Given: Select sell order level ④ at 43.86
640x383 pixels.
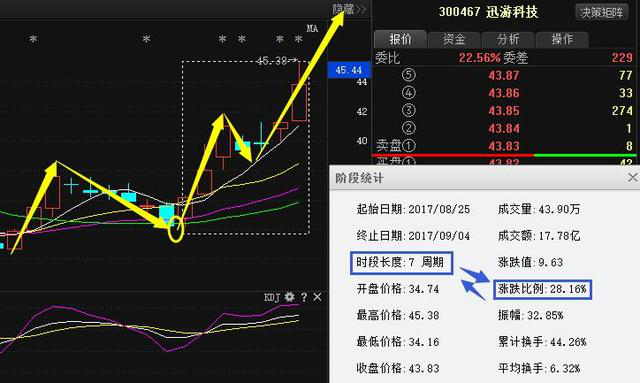Looking at the screenshot, I should point(504,93).
